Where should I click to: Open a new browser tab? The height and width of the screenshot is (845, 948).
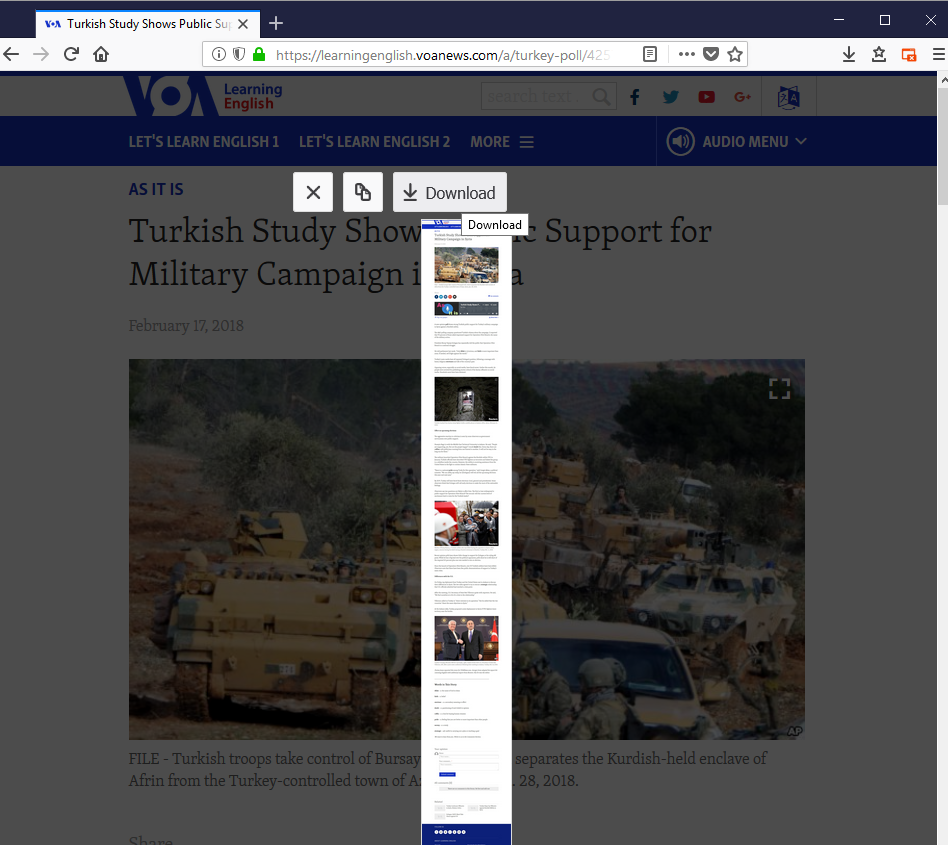276,23
